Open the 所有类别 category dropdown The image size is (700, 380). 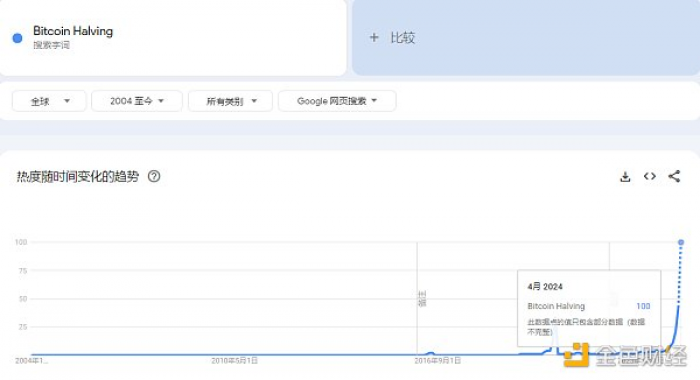tap(230, 101)
